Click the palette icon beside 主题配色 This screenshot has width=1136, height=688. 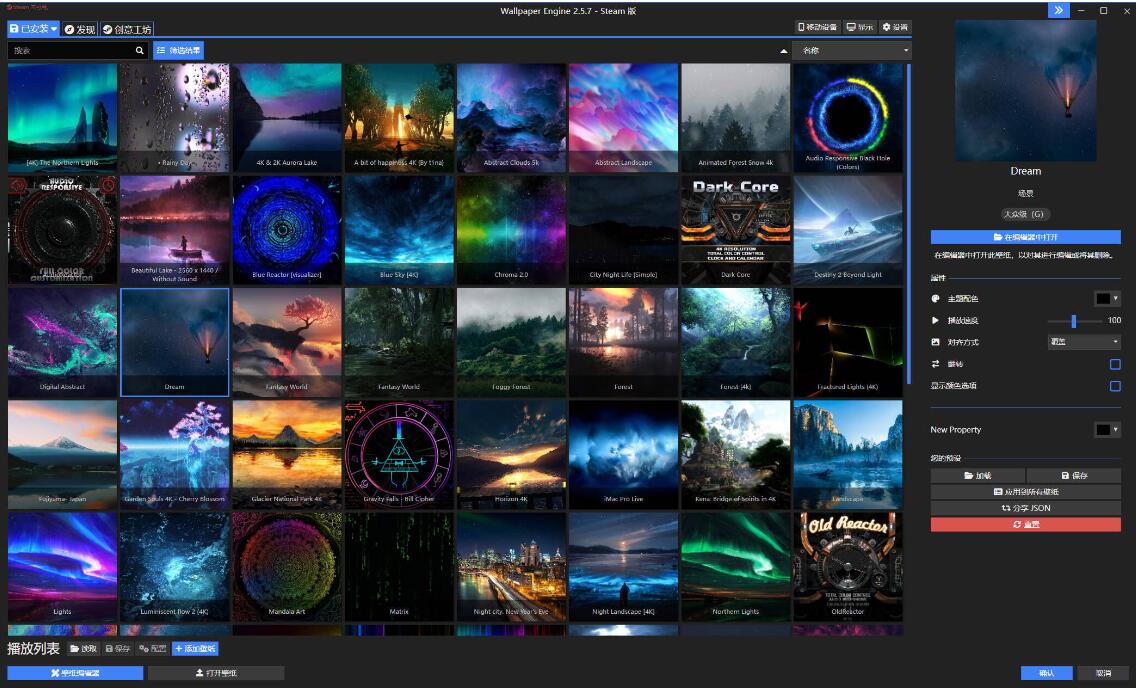click(935, 298)
